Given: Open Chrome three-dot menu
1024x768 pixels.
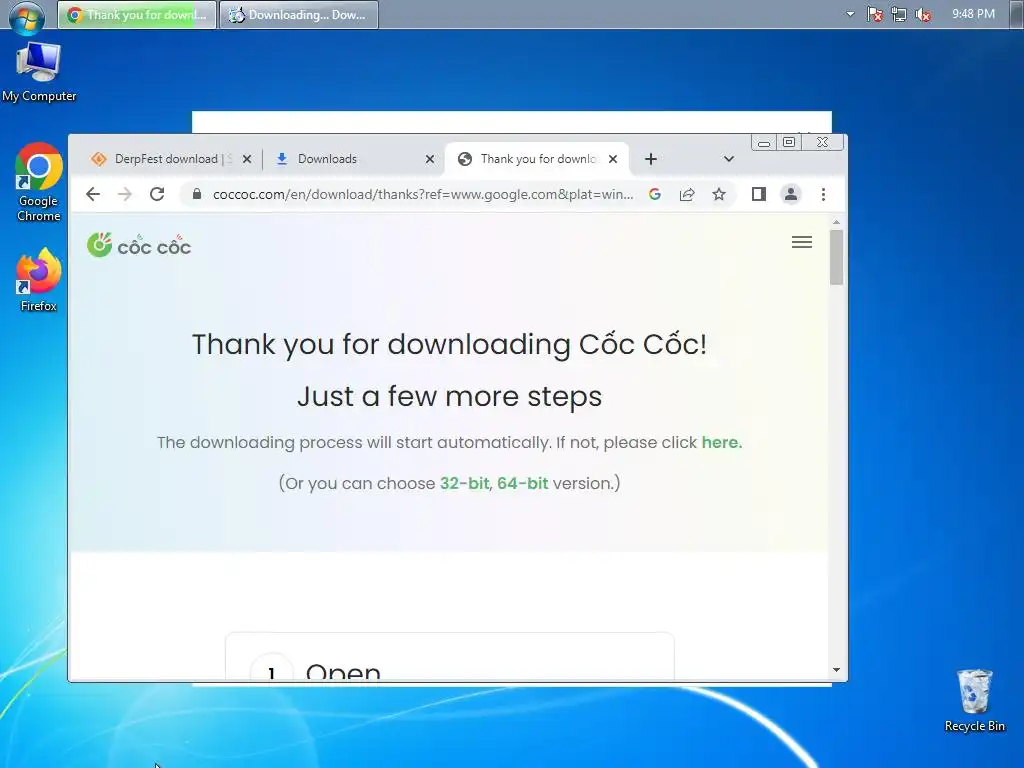Looking at the screenshot, I should click(823, 194).
